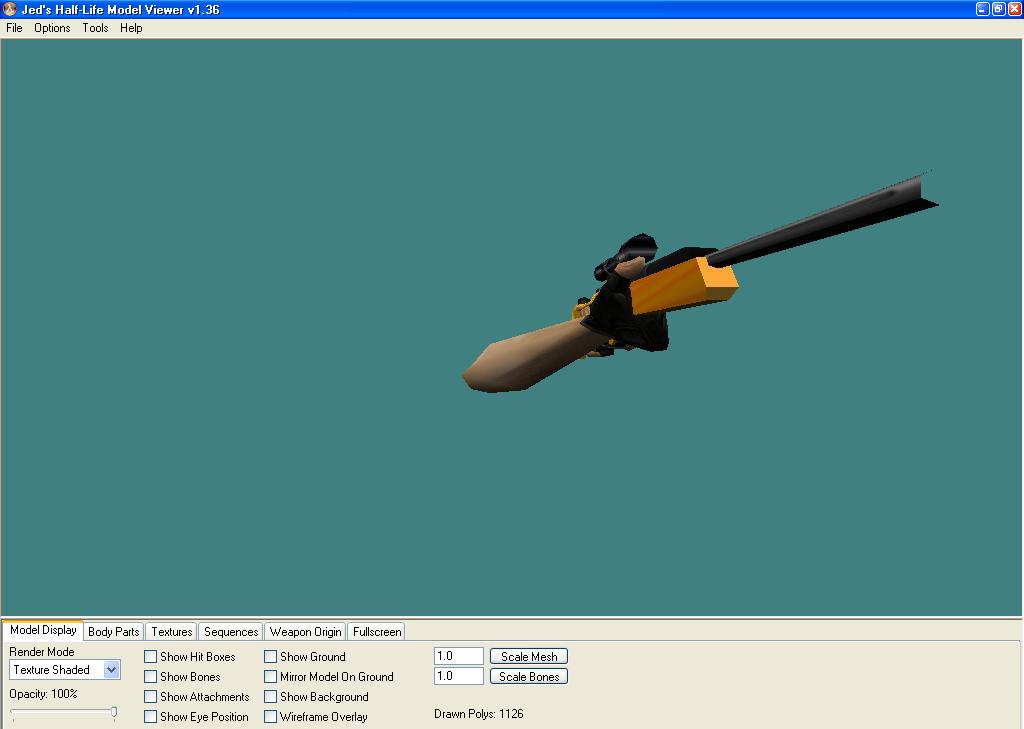Click the Opacity: 100% label
The height and width of the screenshot is (729, 1024).
tap(43, 694)
